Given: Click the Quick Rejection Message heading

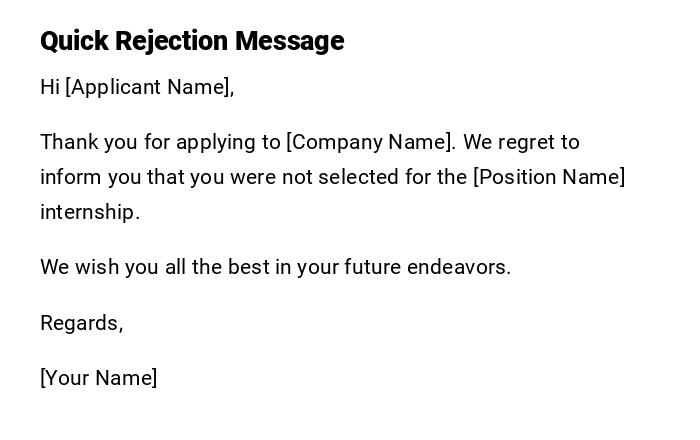Looking at the screenshot, I should click(x=192, y=41).
